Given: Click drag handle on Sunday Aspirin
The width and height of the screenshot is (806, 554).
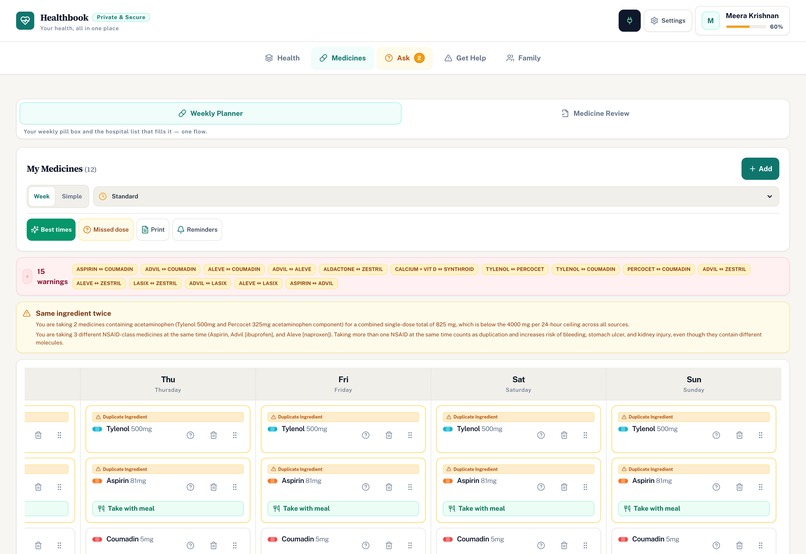Looking at the screenshot, I should pyautogui.click(x=760, y=487).
